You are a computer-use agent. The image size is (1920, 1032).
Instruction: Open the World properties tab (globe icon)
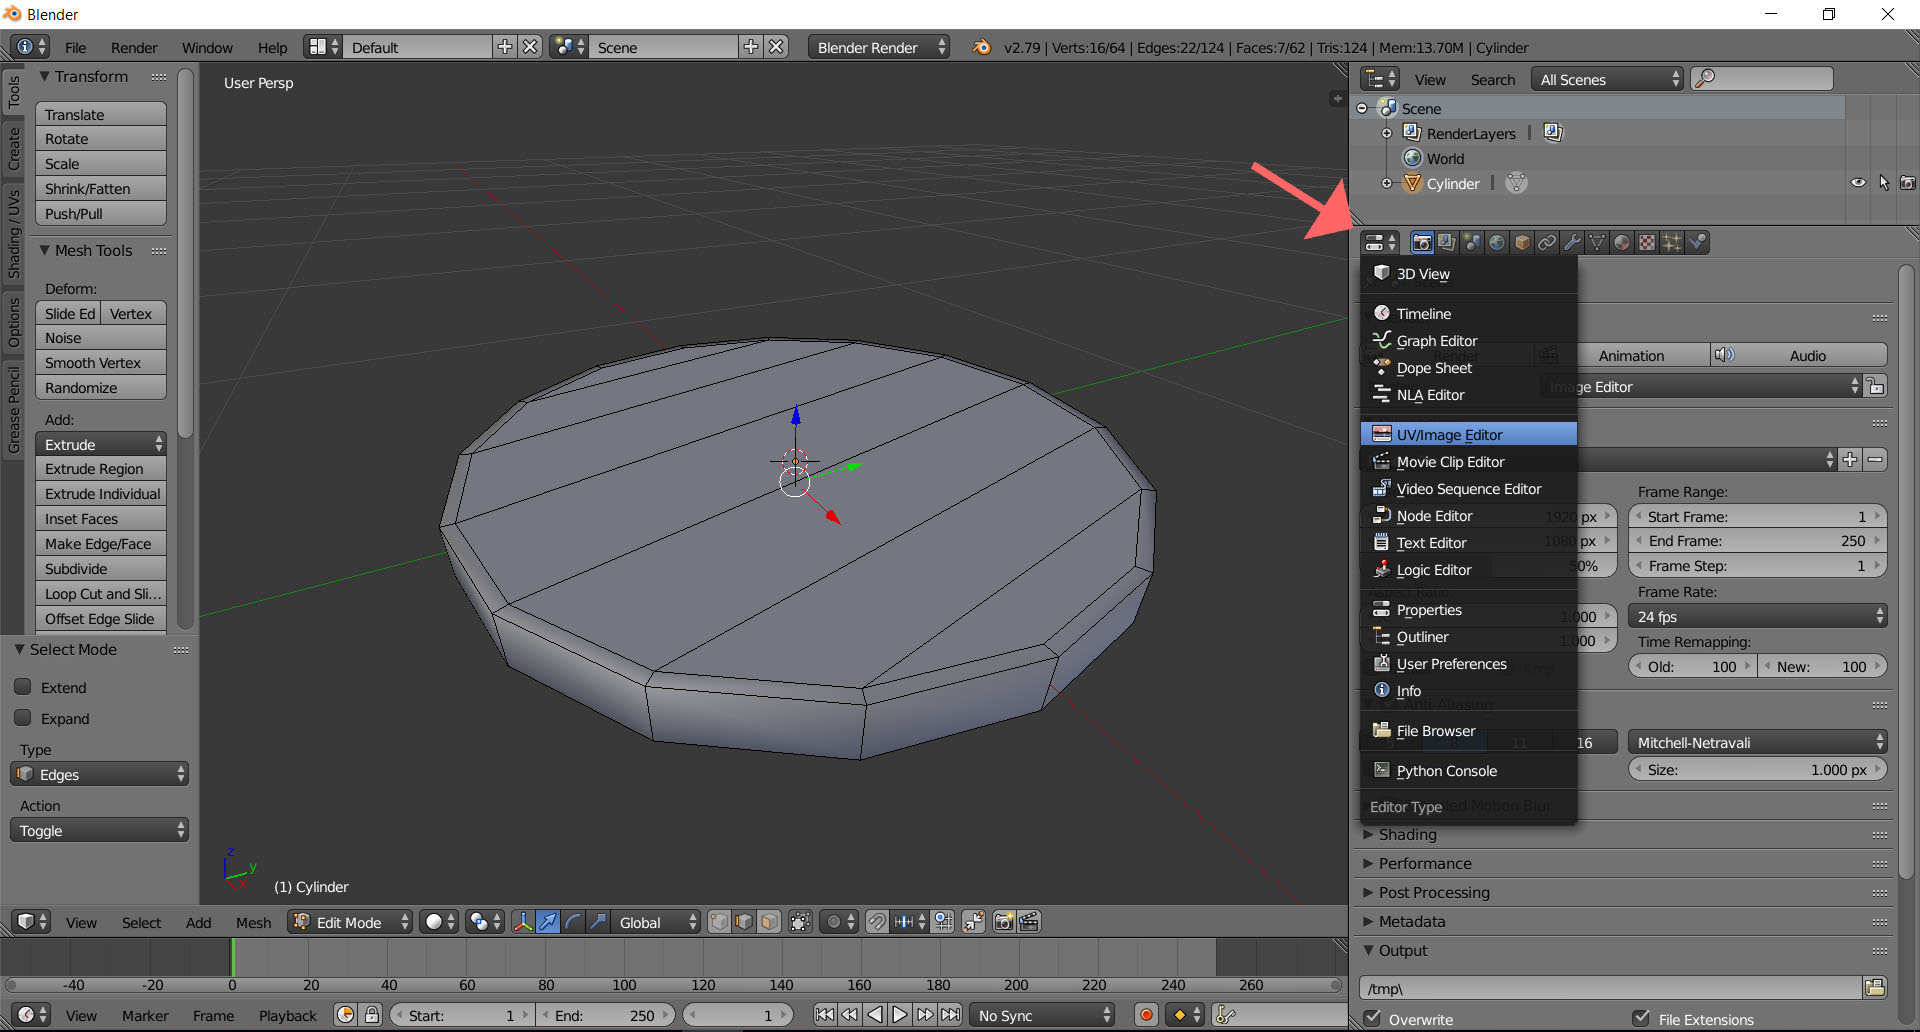1497,243
